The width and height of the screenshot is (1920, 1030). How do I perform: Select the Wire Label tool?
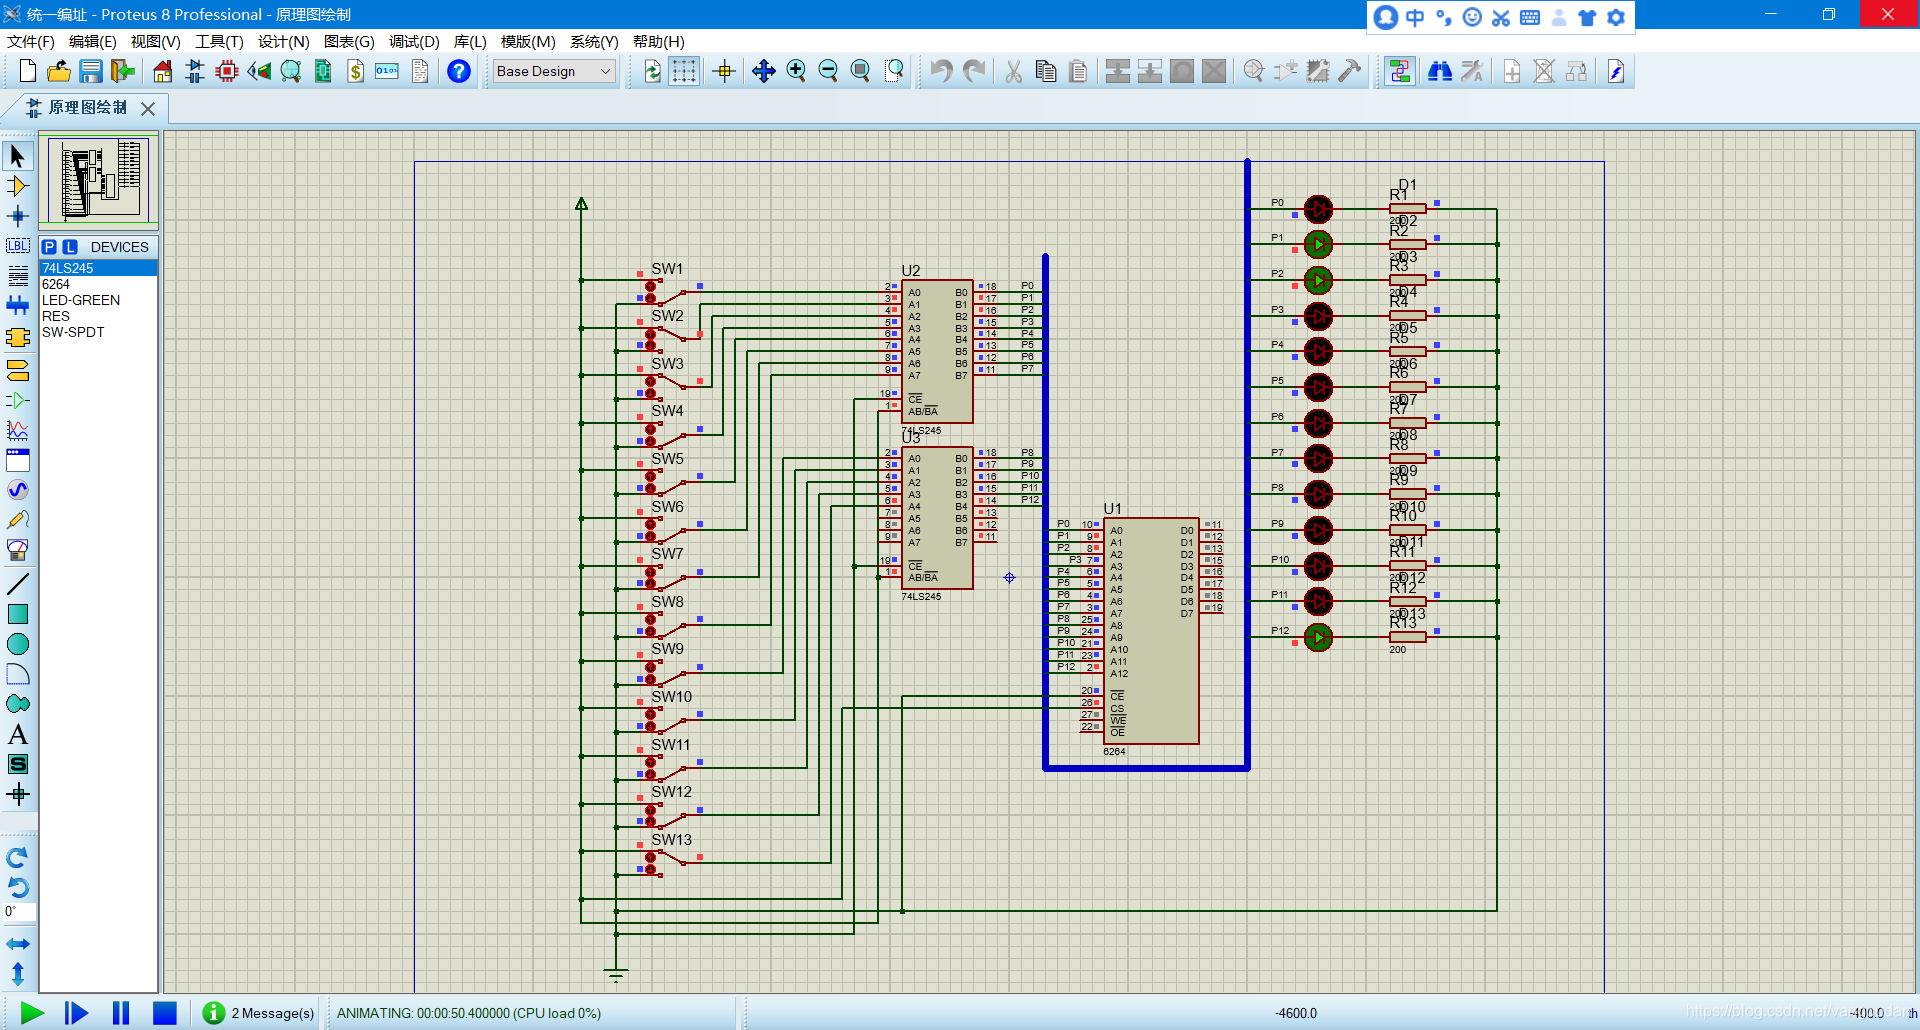click(x=18, y=246)
